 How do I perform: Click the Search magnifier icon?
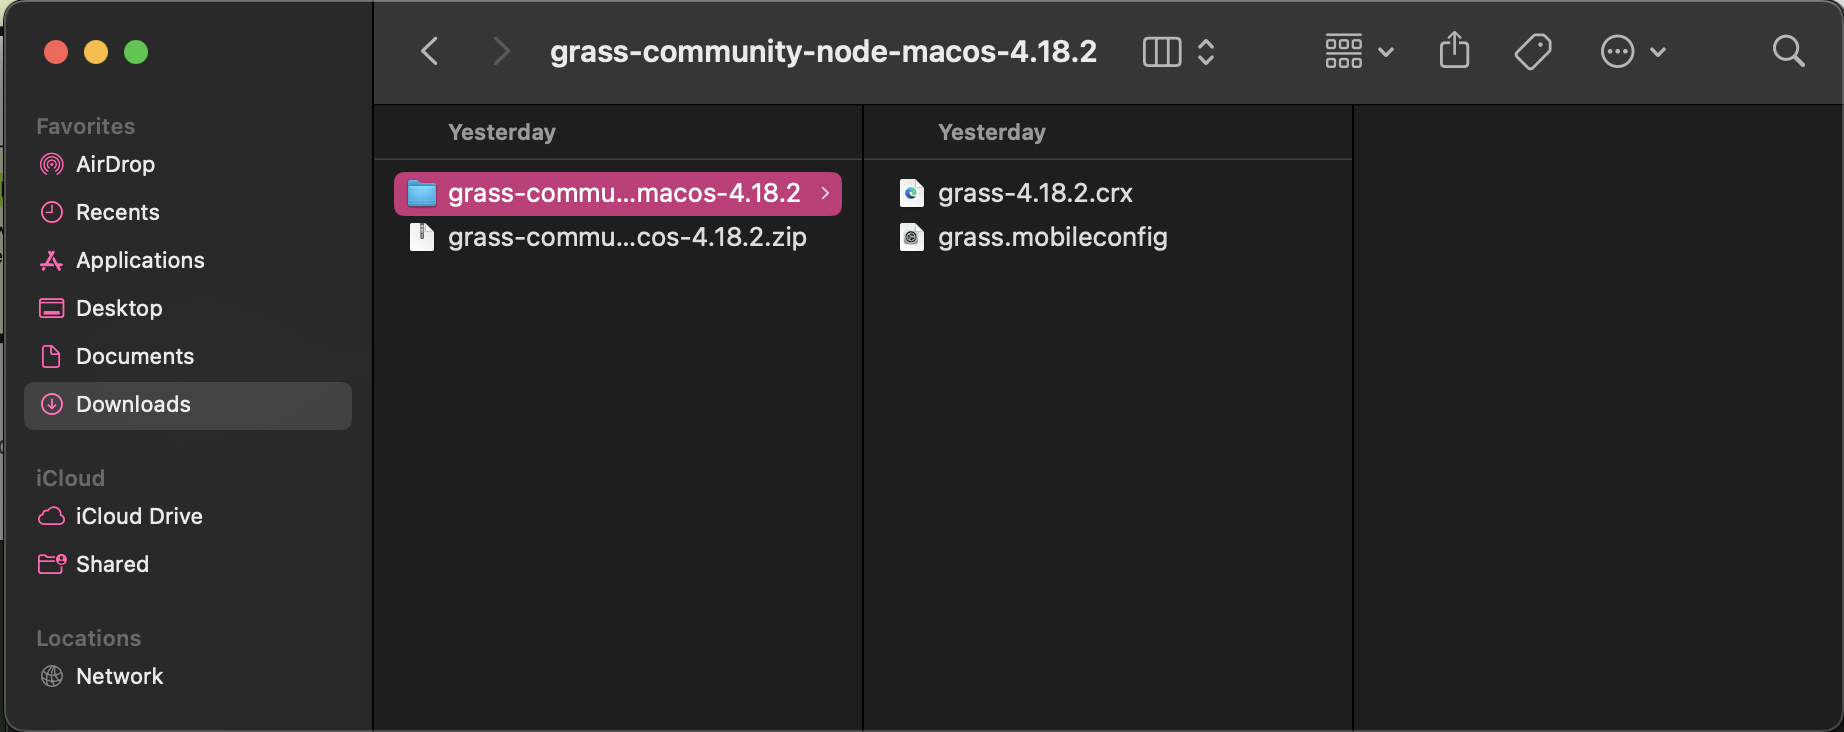pyautogui.click(x=1787, y=51)
